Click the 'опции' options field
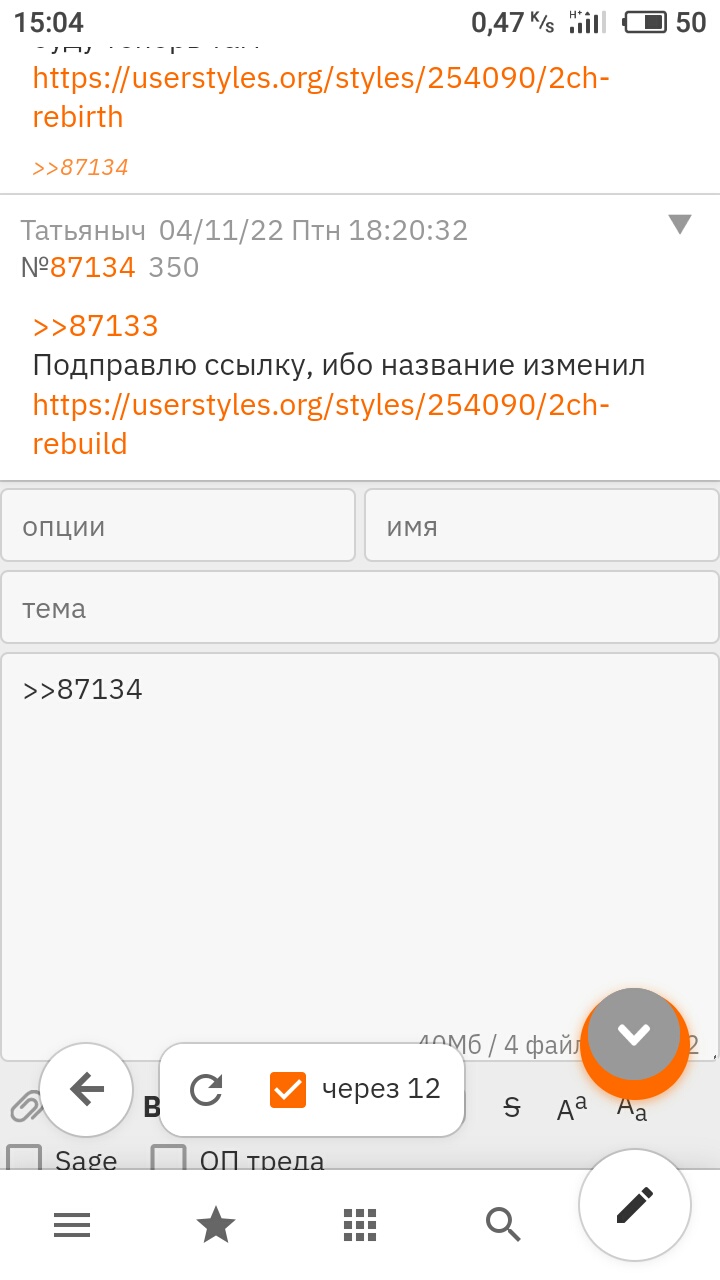The image size is (720, 1280). tap(178, 526)
